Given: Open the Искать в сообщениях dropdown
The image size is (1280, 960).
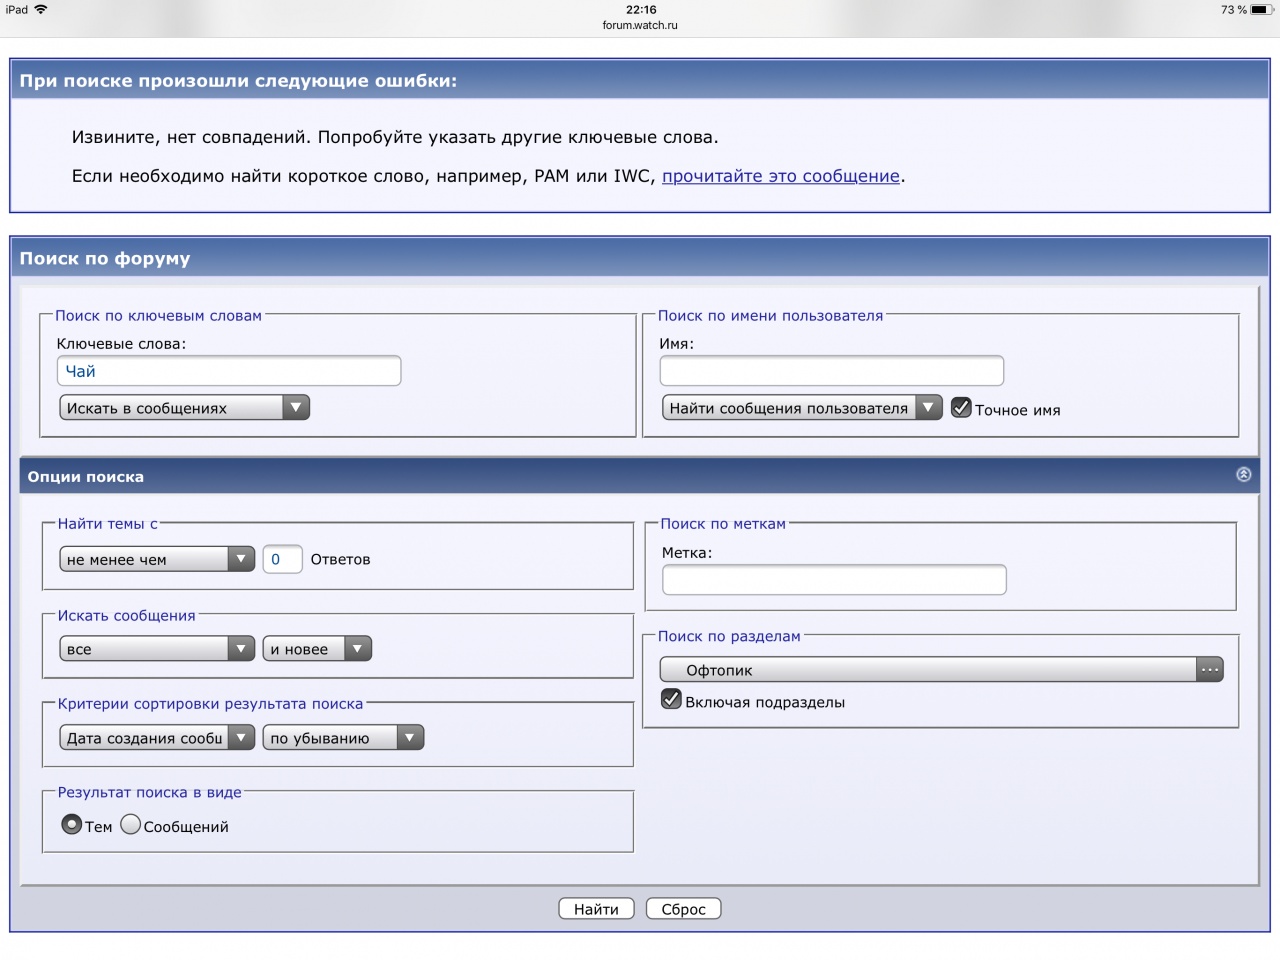Looking at the screenshot, I should pos(185,408).
